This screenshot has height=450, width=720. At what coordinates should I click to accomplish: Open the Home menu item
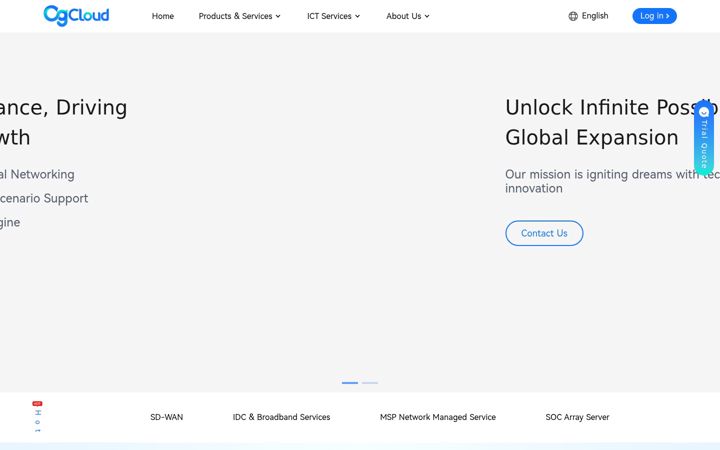[163, 16]
